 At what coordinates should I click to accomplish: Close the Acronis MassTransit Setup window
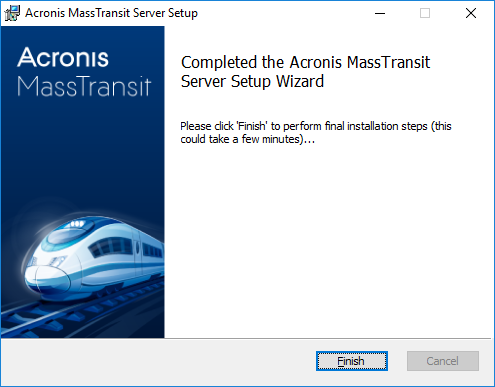click(x=471, y=13)
